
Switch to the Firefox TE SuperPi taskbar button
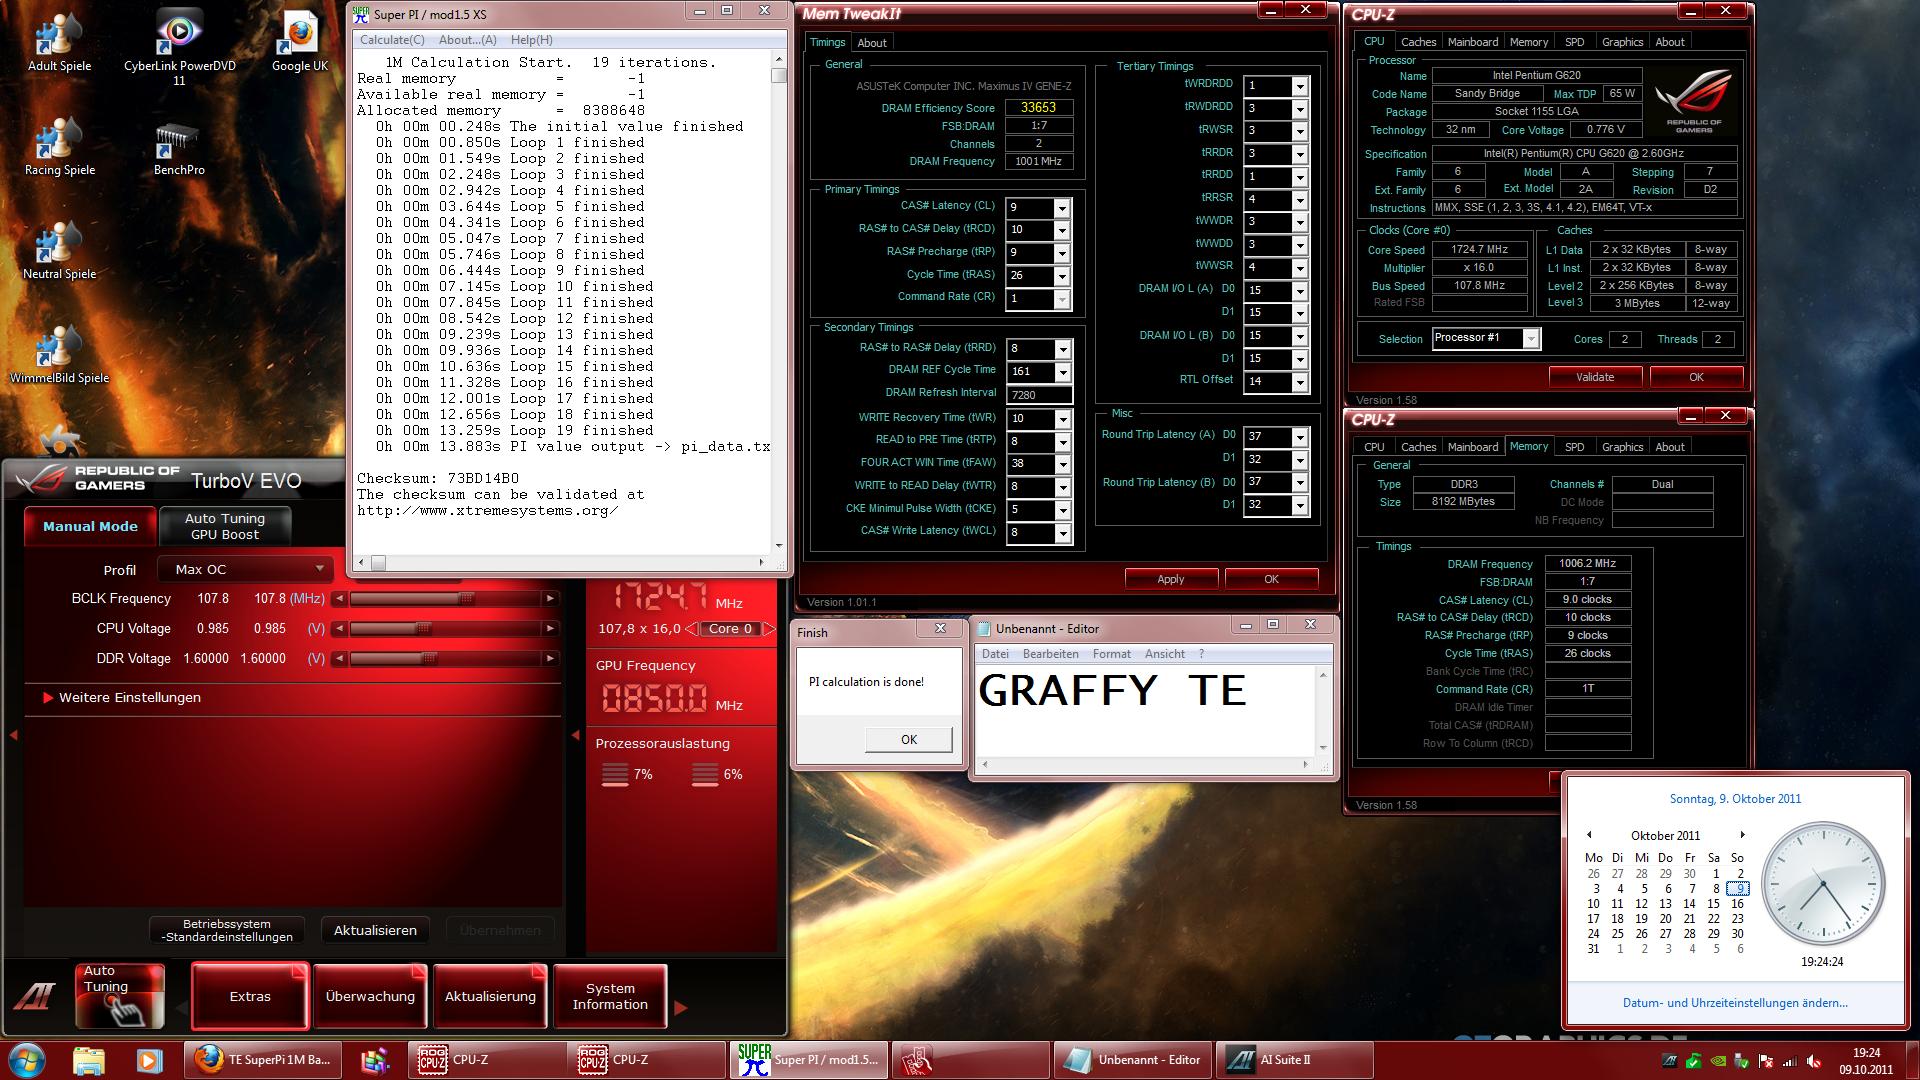click(262, 1060)
